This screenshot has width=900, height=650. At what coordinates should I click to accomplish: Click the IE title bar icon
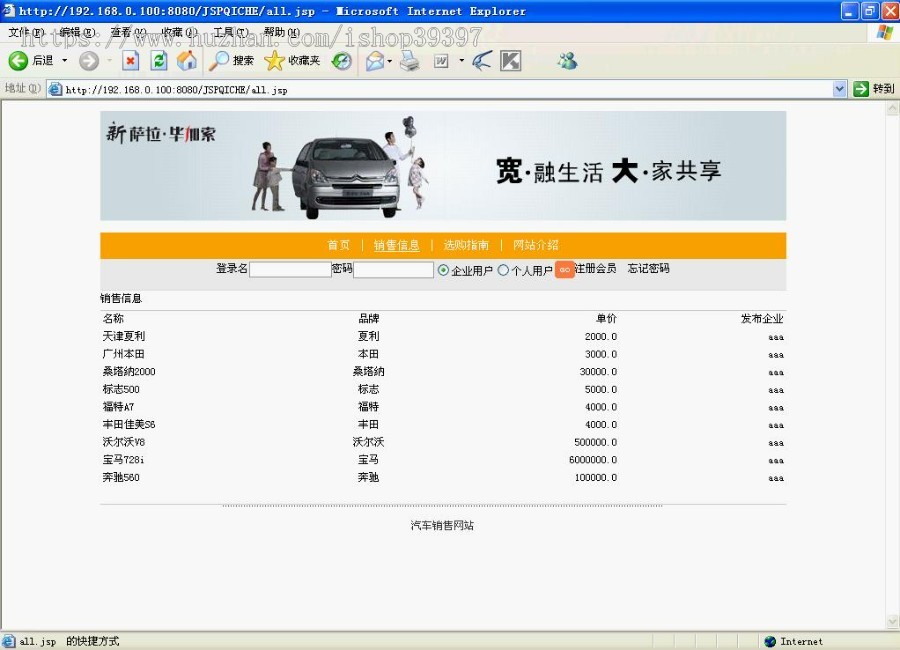tap(8, 10)
